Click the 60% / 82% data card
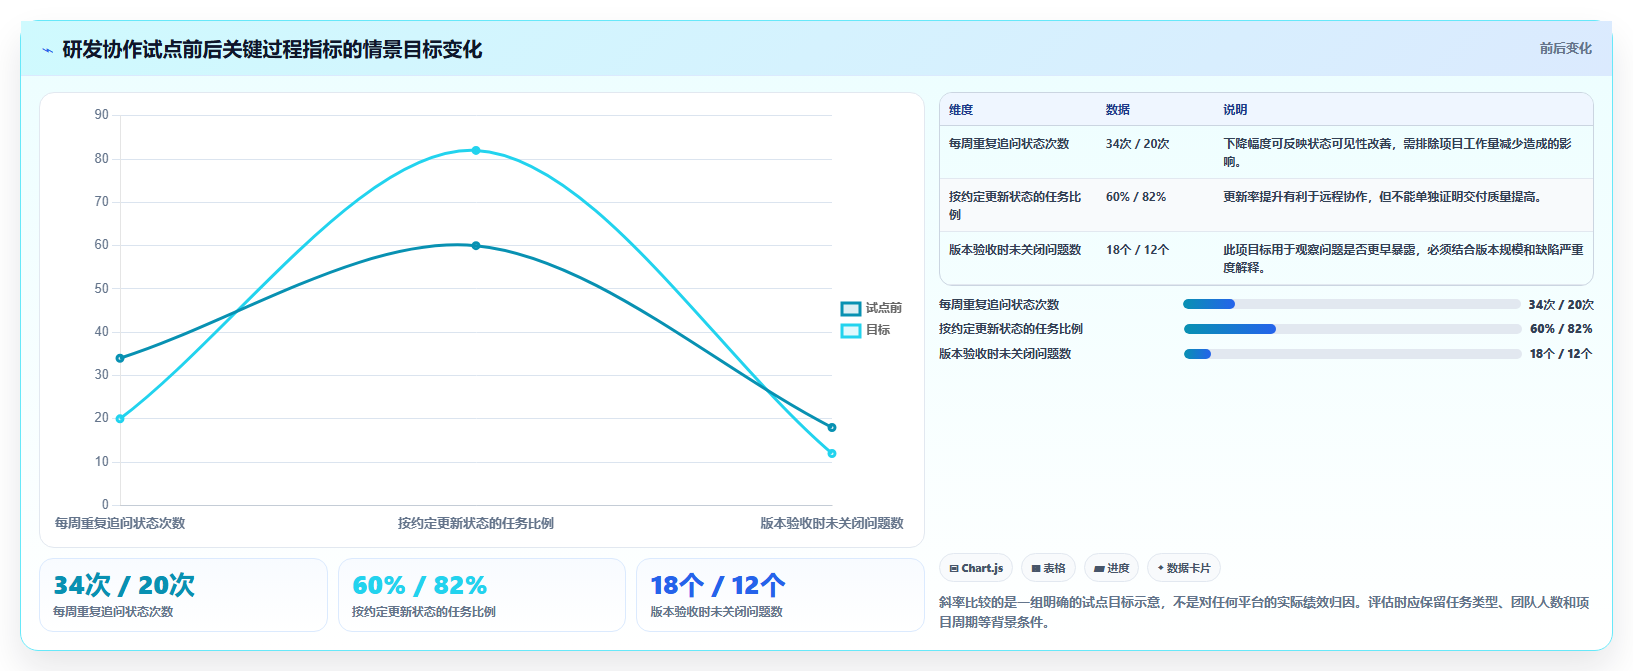1633x671 pixels. [482, 595]
